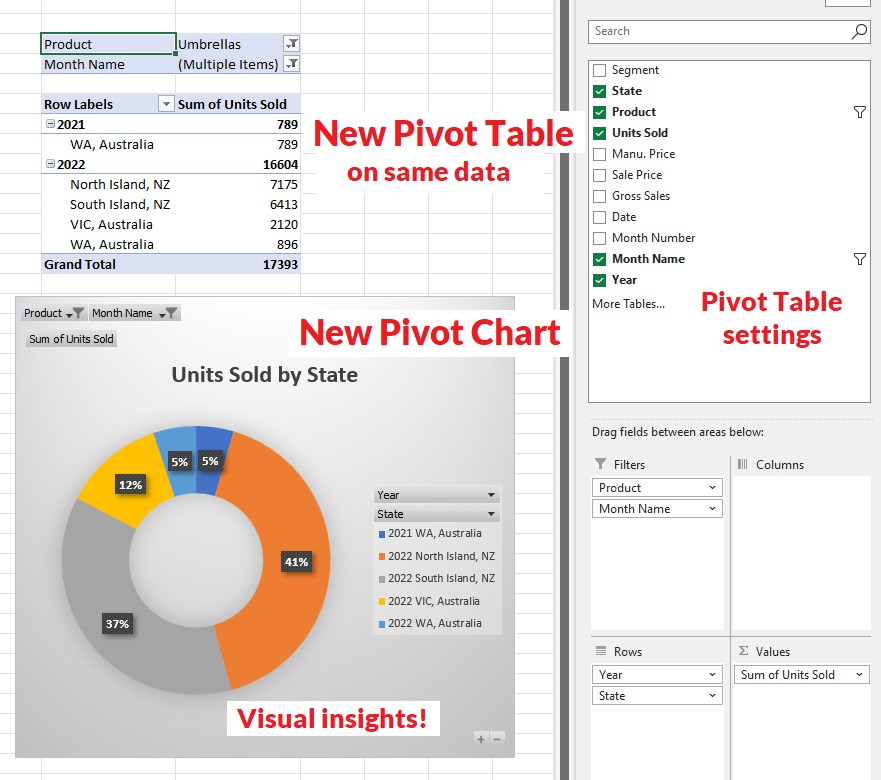Check the Manu. Price field checkbox
The image size is (881, 780).
600,154
